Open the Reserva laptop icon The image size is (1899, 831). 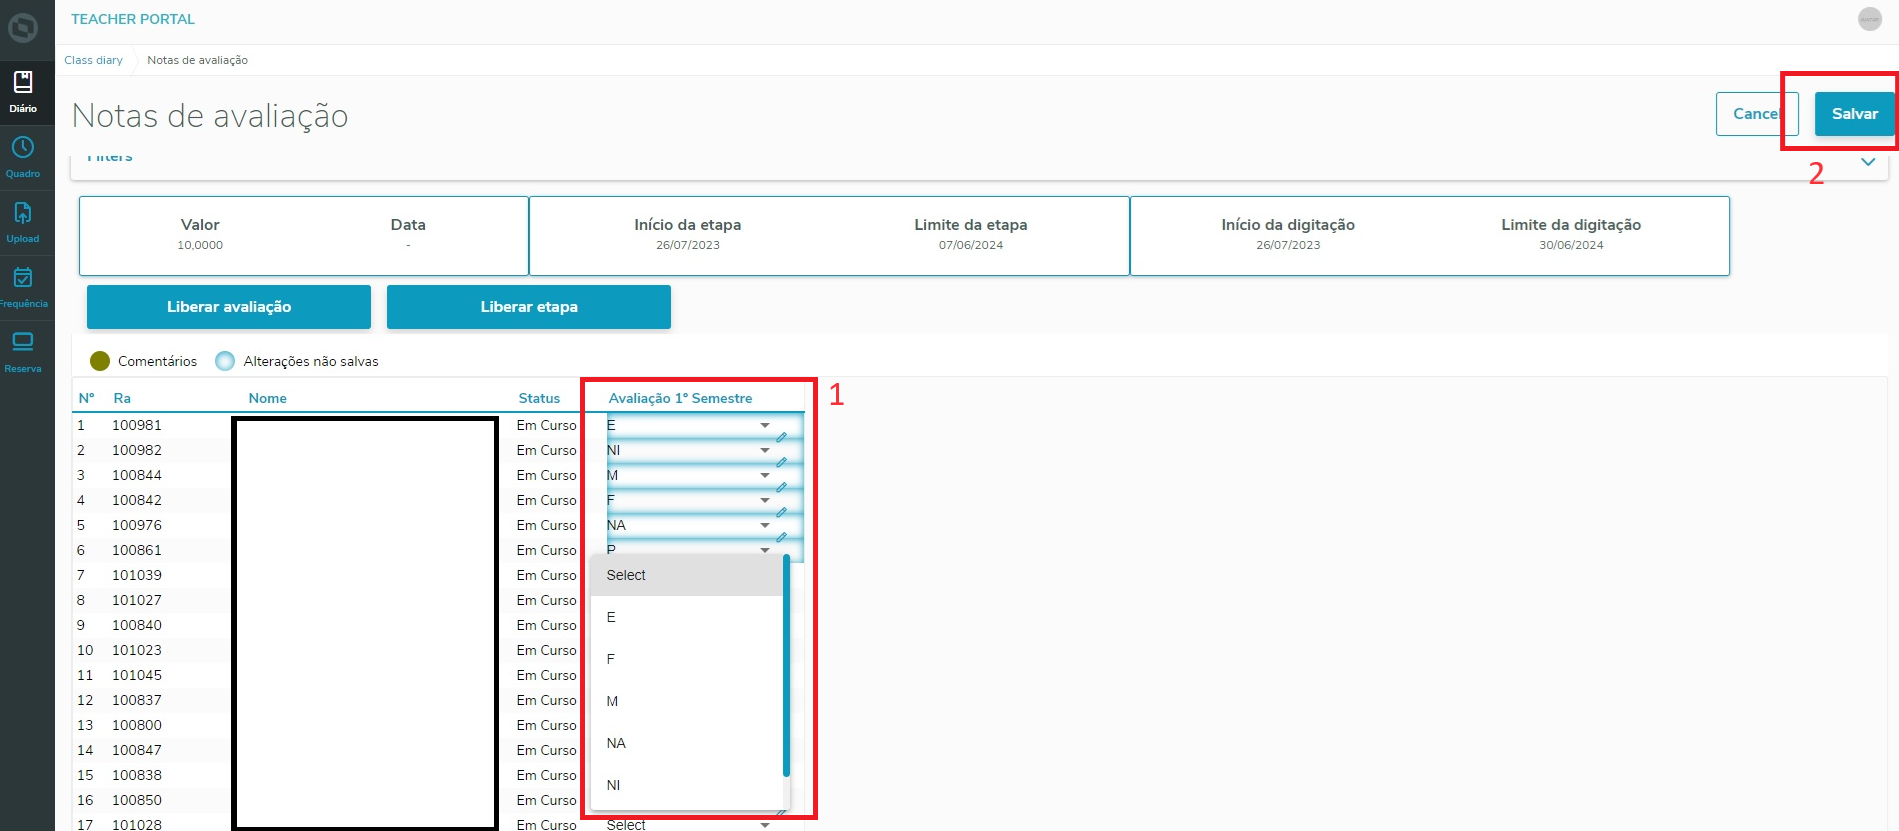[23, 342]
